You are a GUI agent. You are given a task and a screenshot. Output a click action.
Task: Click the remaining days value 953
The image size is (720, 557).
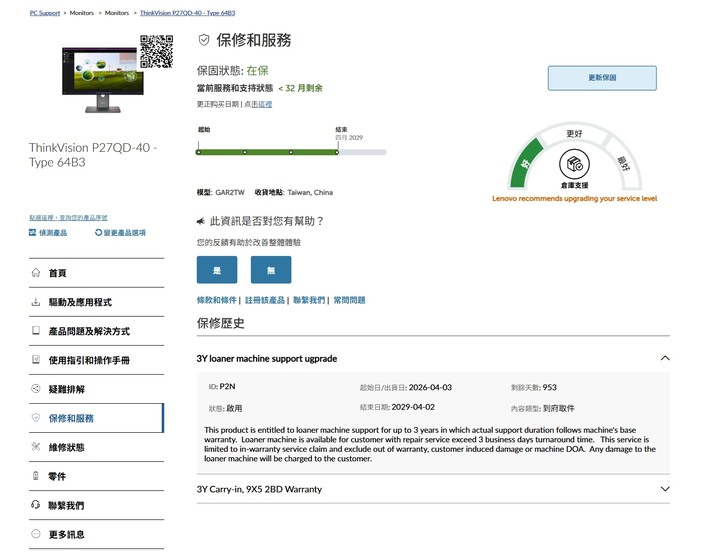pyautogui.click(x=550, y=387)
